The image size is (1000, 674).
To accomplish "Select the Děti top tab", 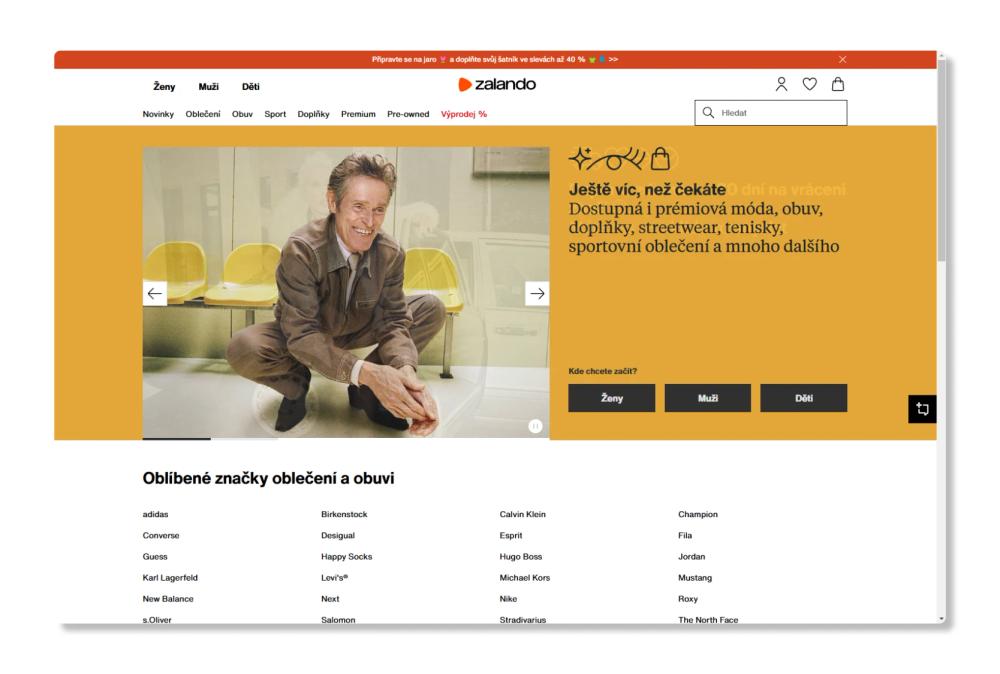I will [x=251, y=87].
